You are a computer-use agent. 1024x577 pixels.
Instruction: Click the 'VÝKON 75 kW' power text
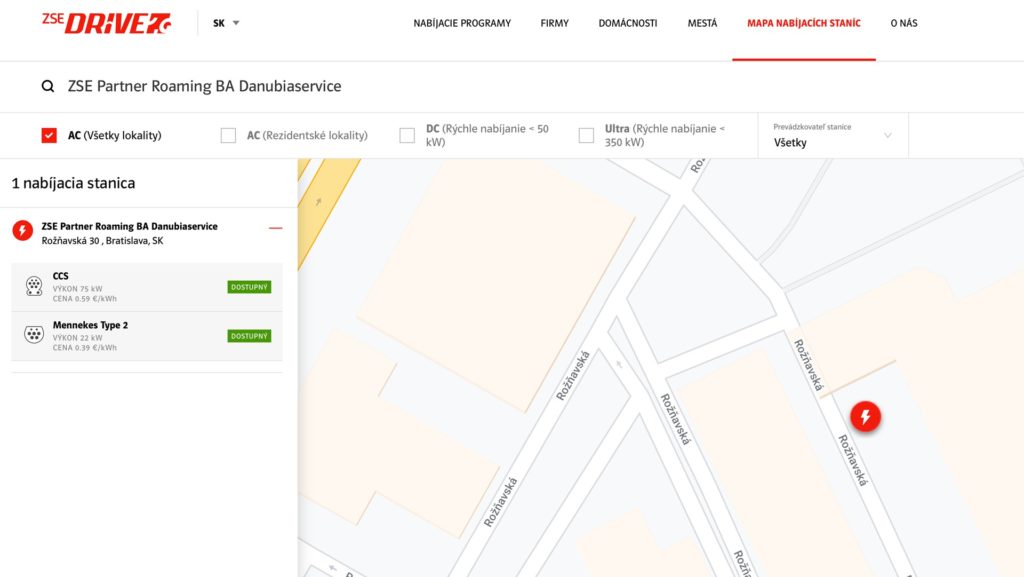point(78,288)
